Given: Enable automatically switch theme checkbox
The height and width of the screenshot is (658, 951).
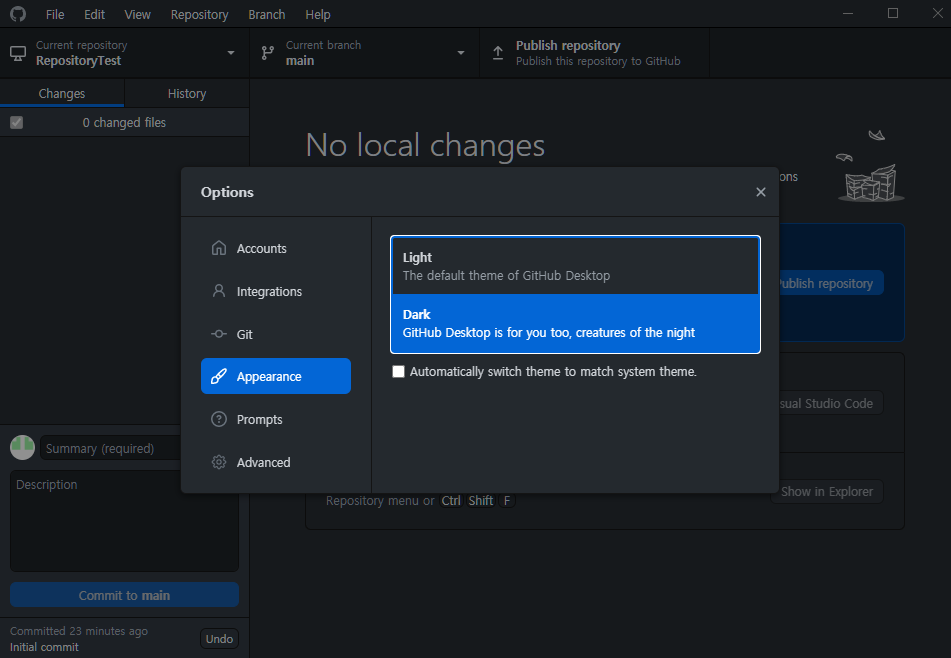Looking at the screenshot, I should click(x=398, y=371).
